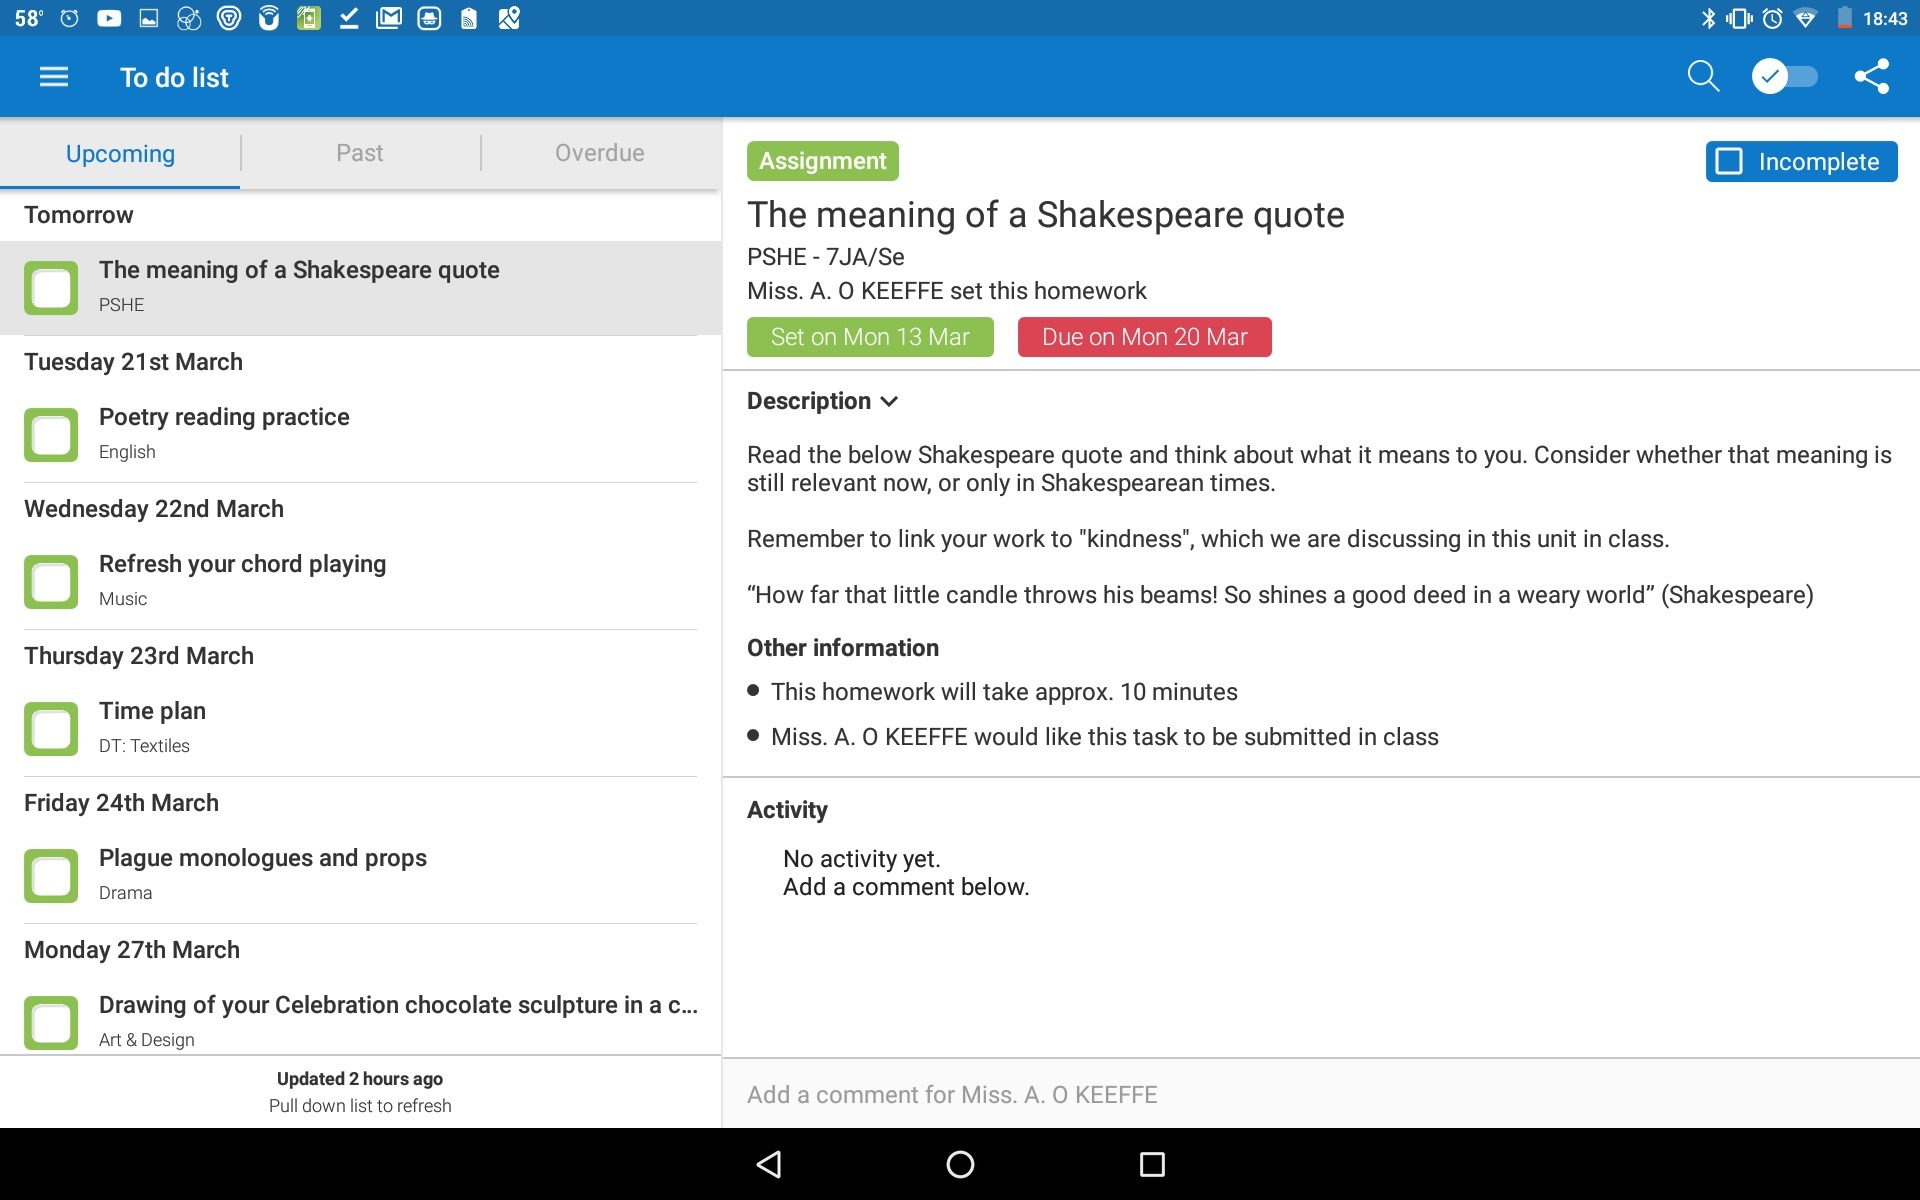Tick the Time plan task checkbox
1920x1200 pixels.
coord(51,729)
